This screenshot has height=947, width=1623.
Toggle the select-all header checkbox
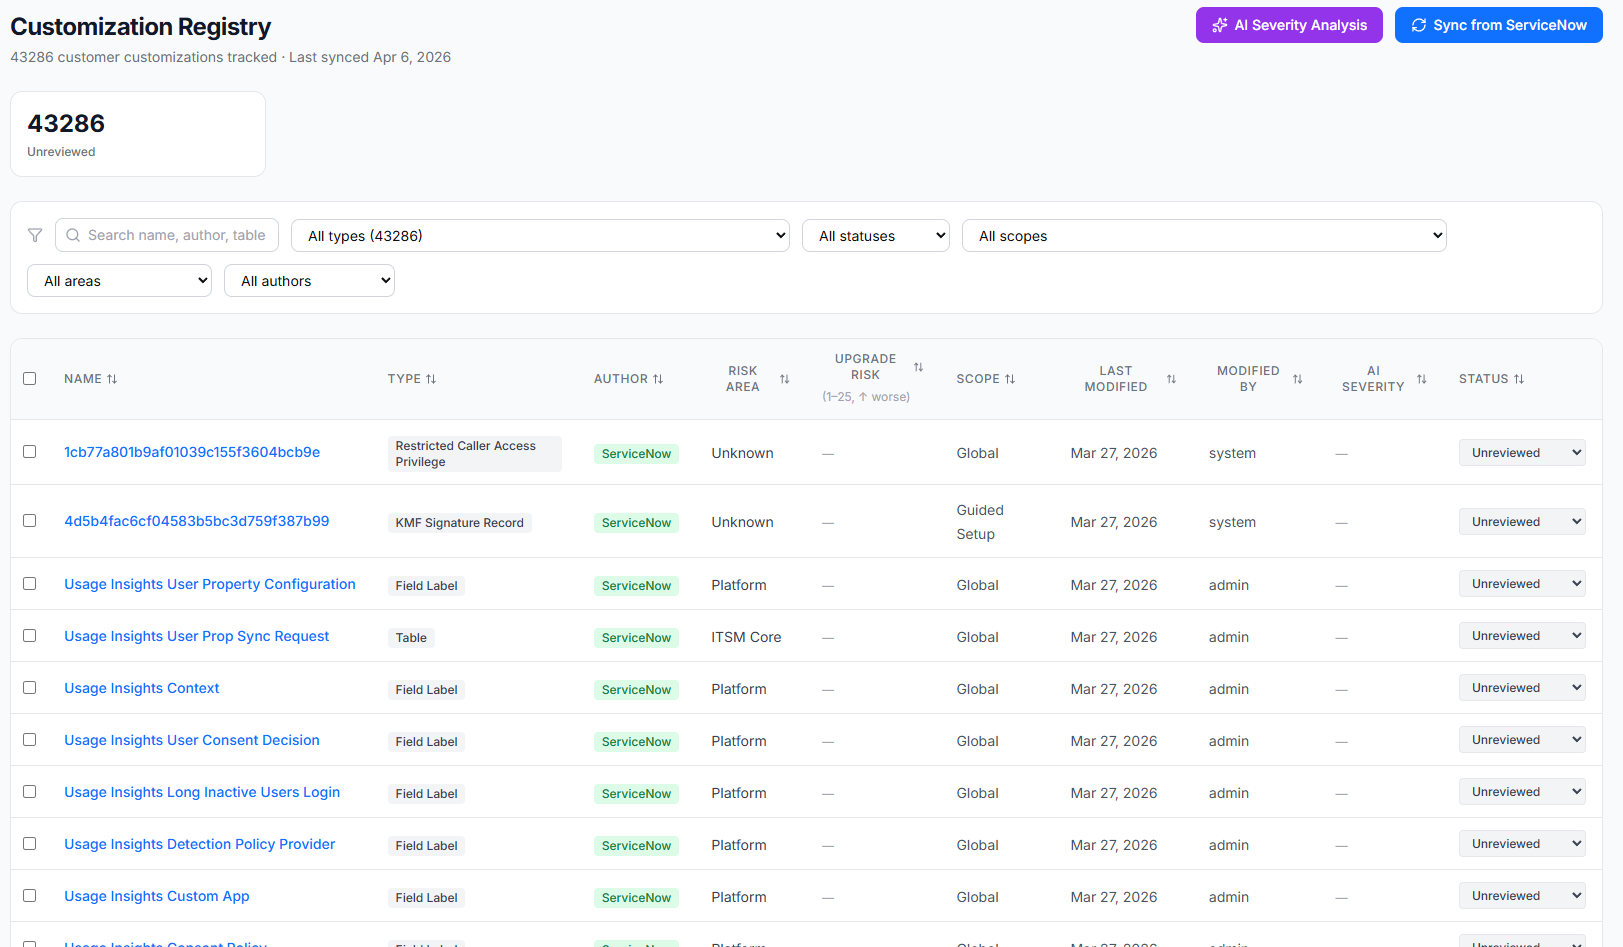tap(30, 379)
